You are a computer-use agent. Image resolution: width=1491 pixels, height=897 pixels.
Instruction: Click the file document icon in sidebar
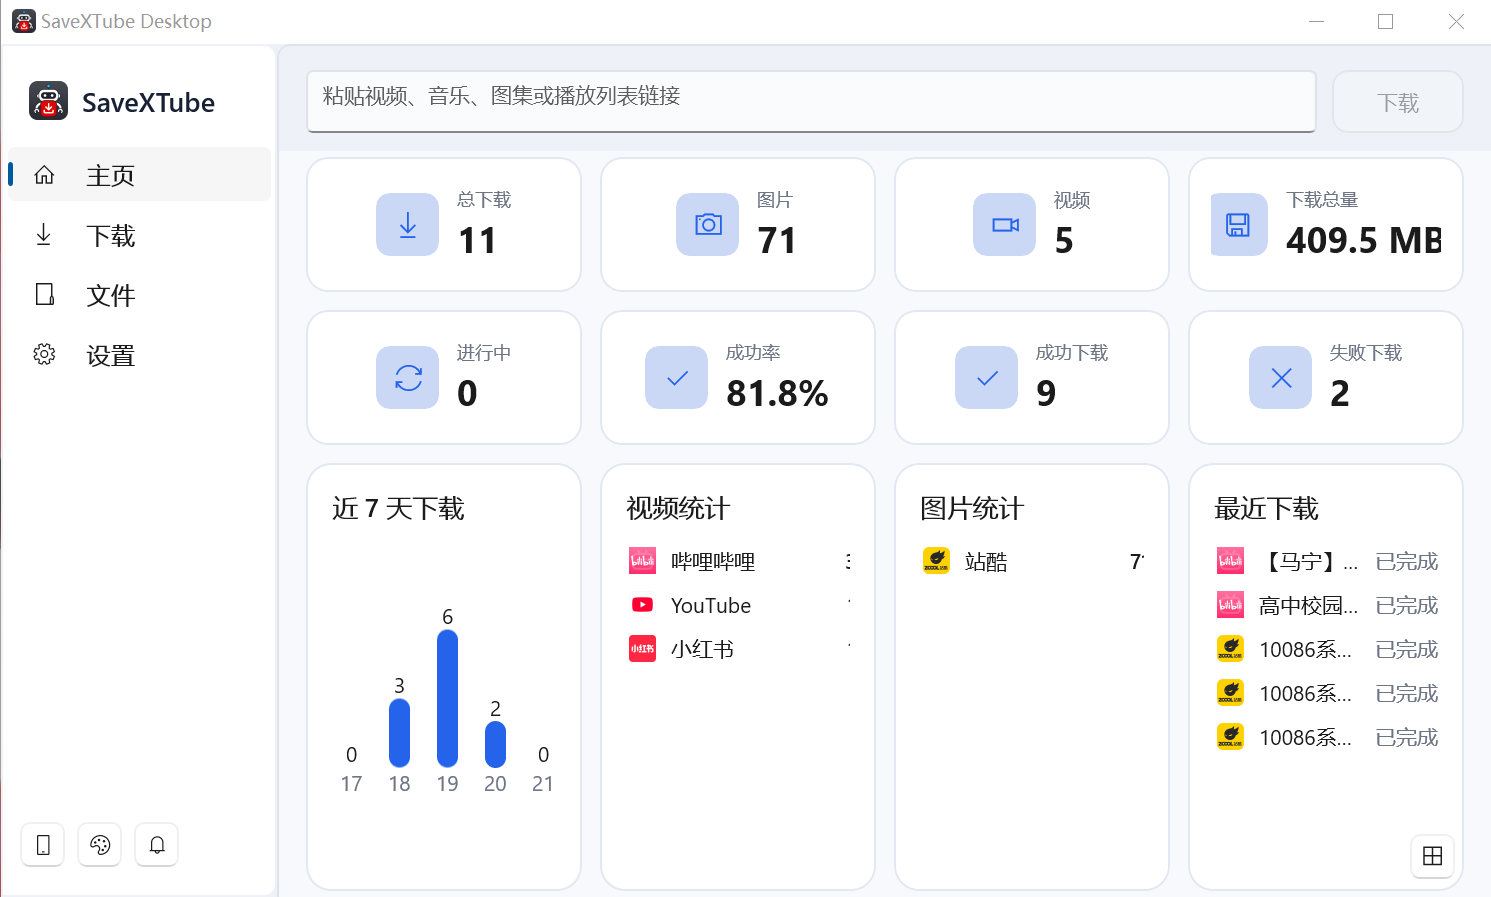click(x=44, y=294)
